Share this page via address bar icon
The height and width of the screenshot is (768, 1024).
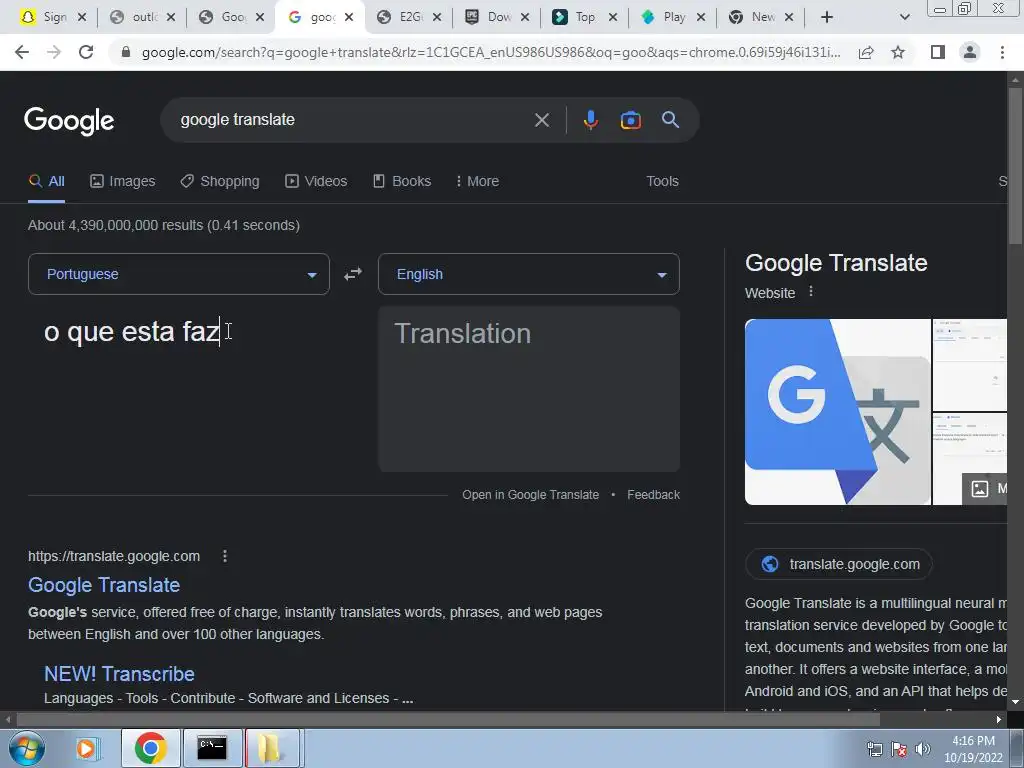click(x=866, y=52)
